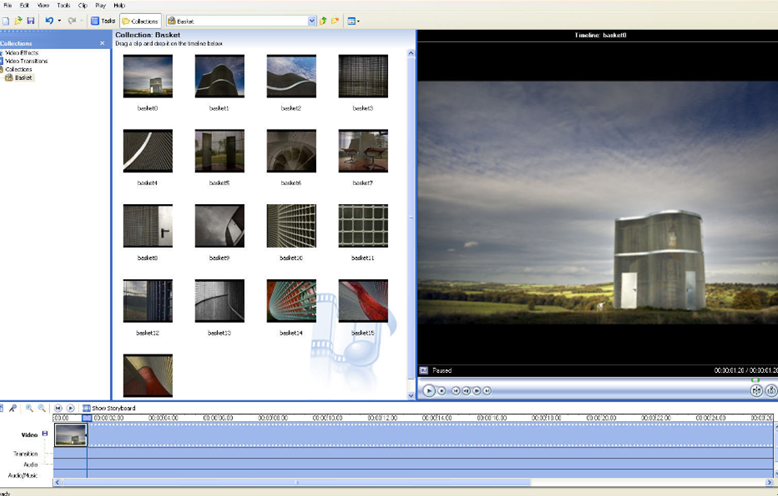Open the Clip menu
The image size is (778, 496).
(x=82, y=5)
